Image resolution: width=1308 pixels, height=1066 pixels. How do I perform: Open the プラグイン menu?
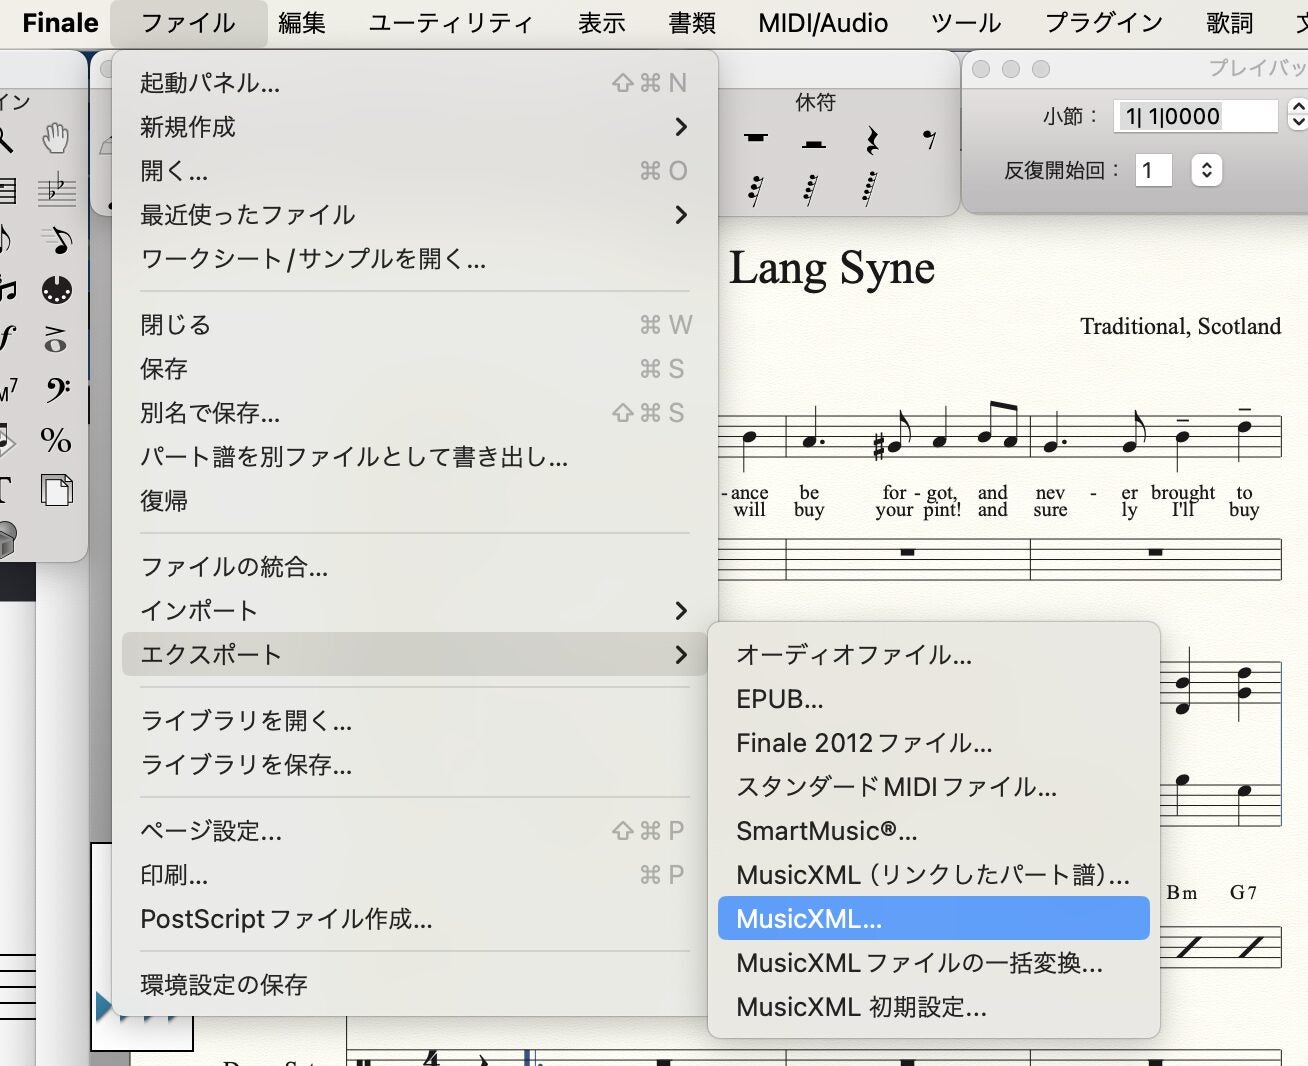point(1104,23)
